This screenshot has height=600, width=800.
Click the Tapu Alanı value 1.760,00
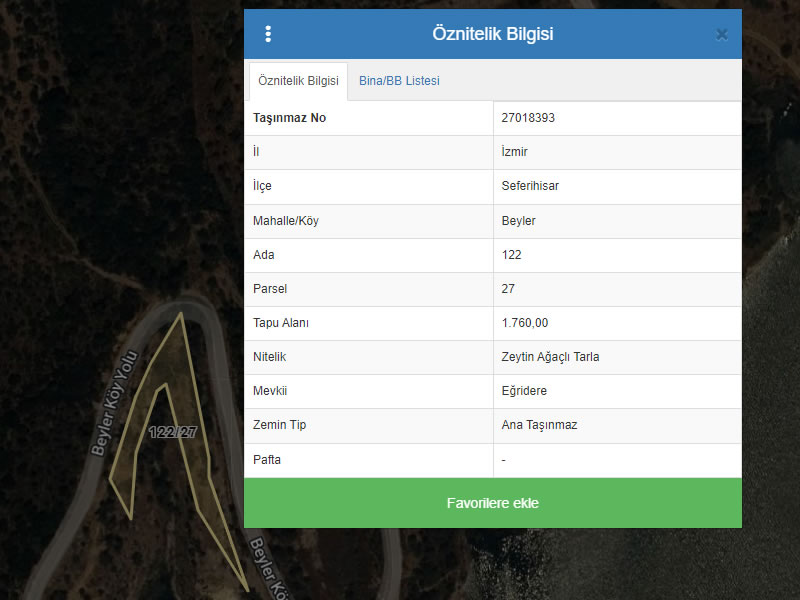(x=525, y=323)
